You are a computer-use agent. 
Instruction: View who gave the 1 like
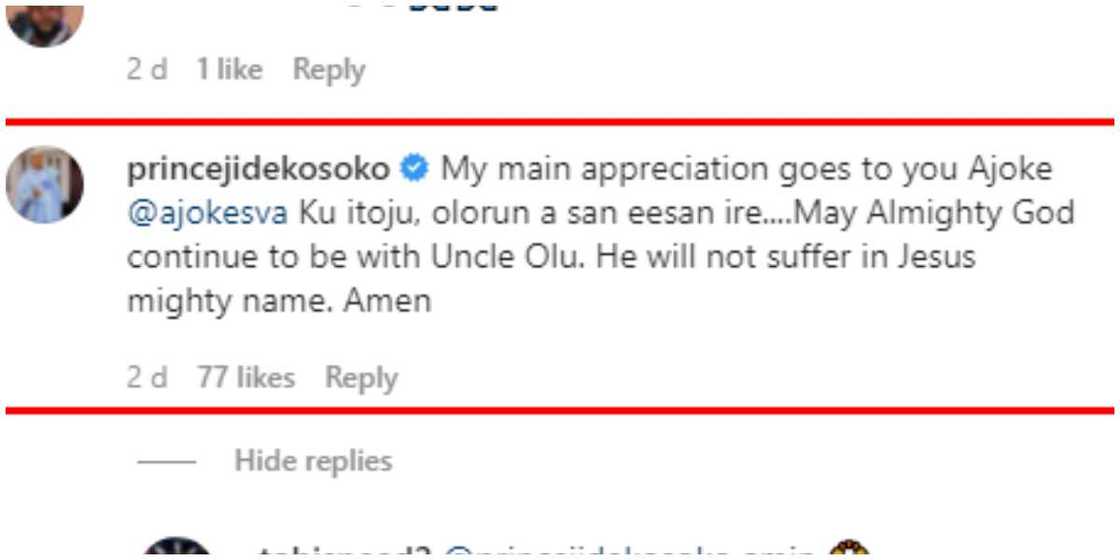click(229, 70)
